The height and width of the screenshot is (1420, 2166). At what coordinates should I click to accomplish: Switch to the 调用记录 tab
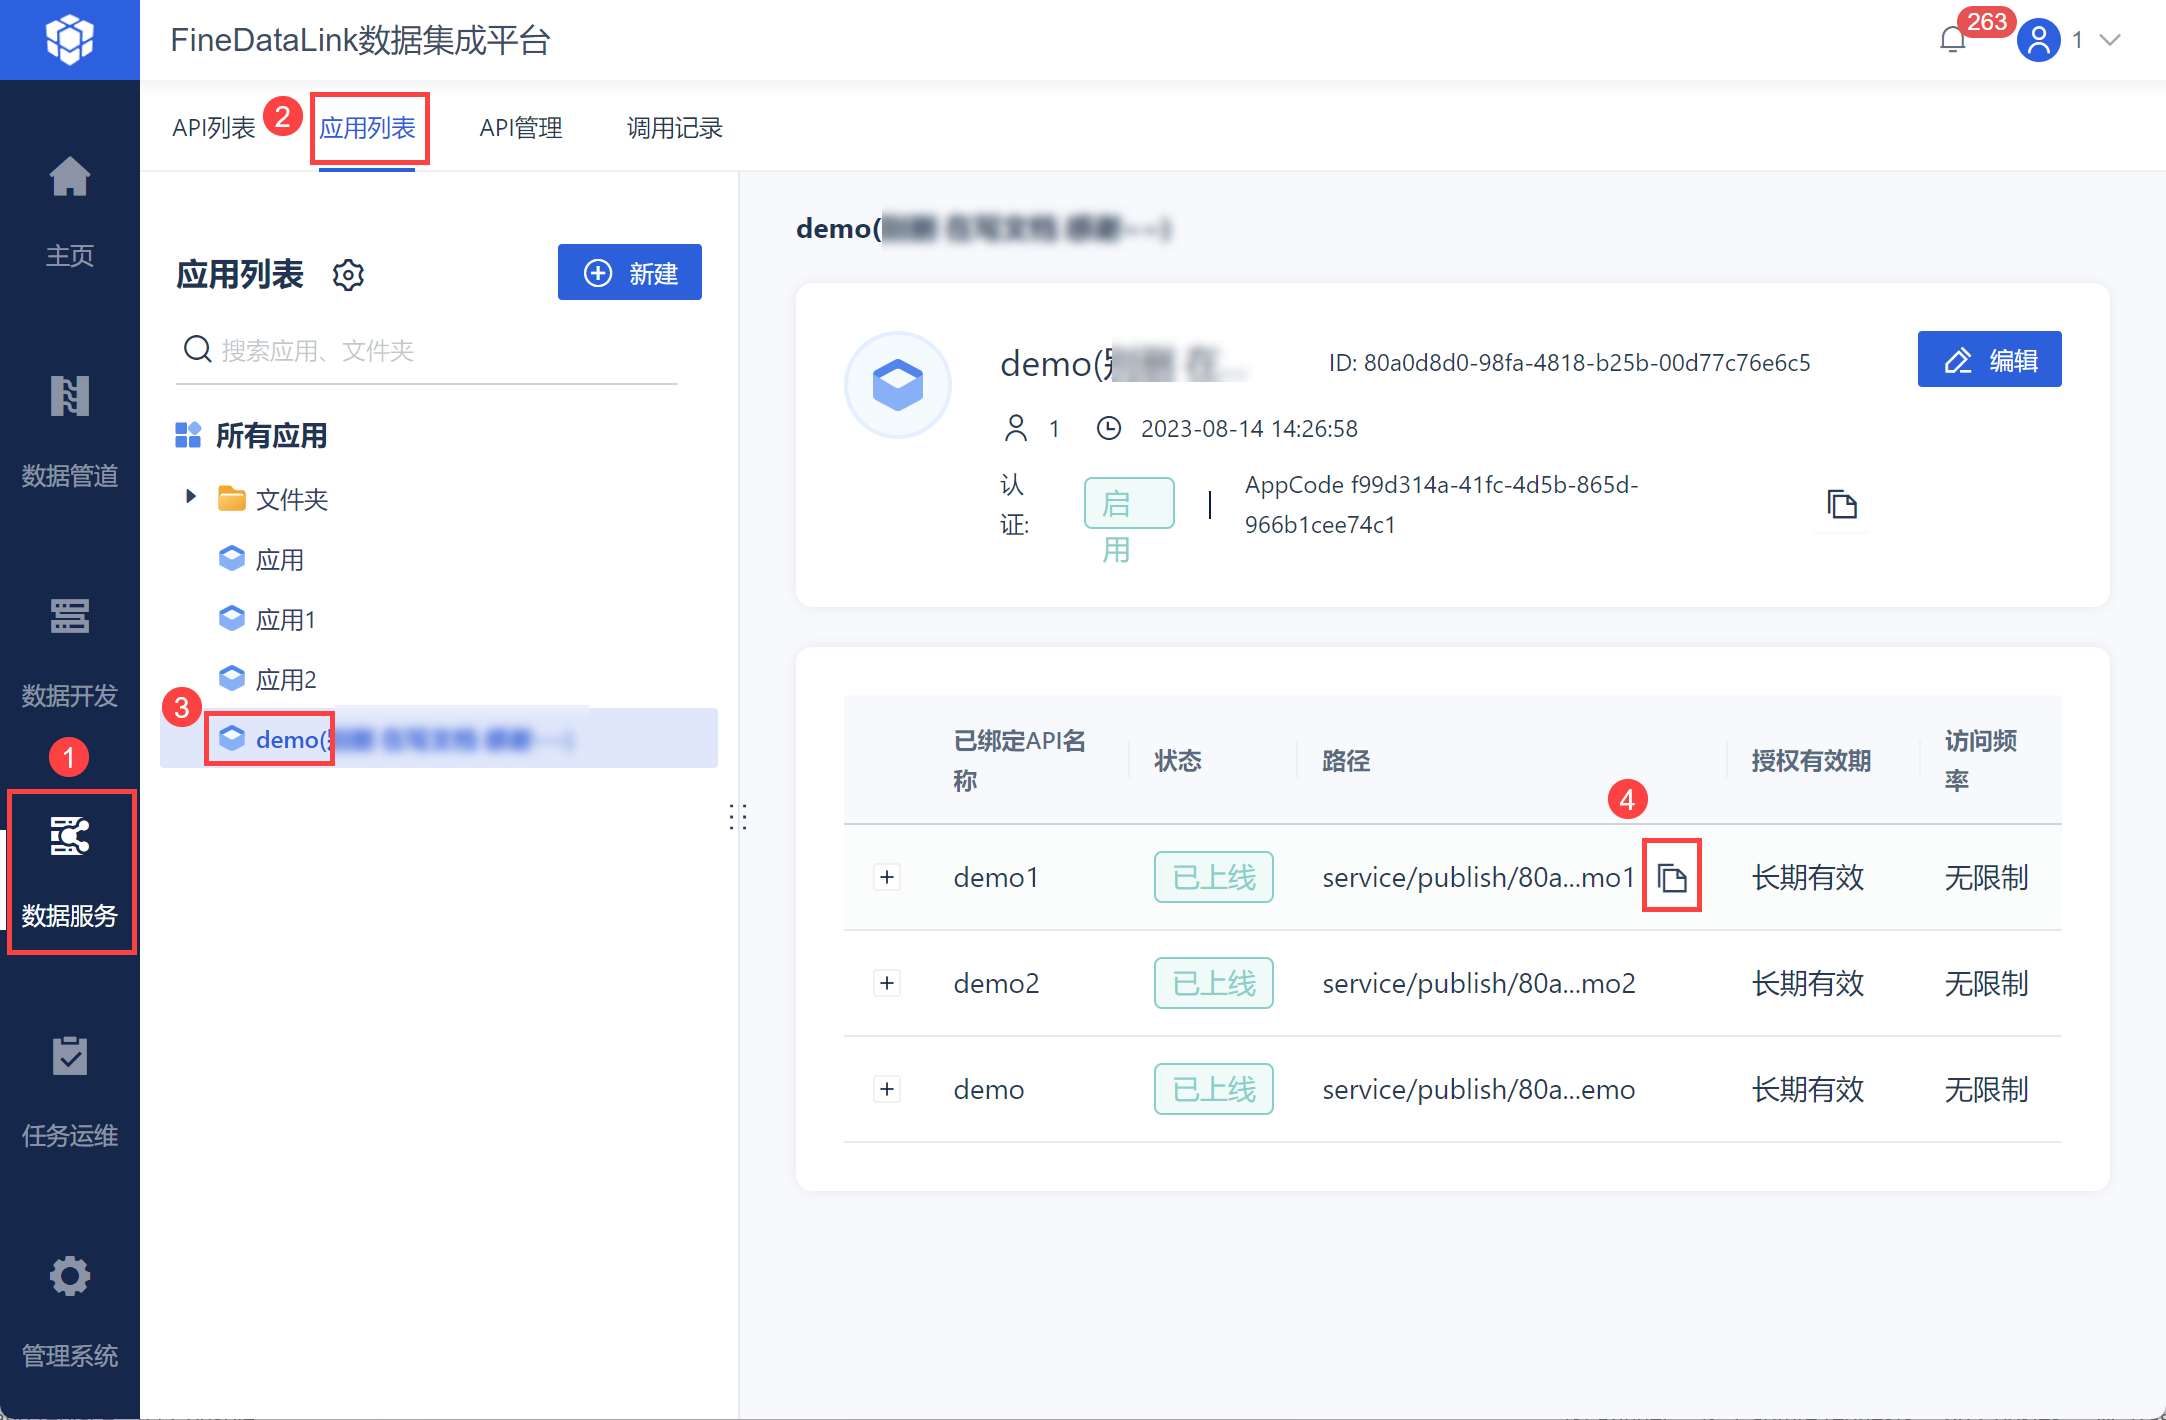tap(675, 128)
